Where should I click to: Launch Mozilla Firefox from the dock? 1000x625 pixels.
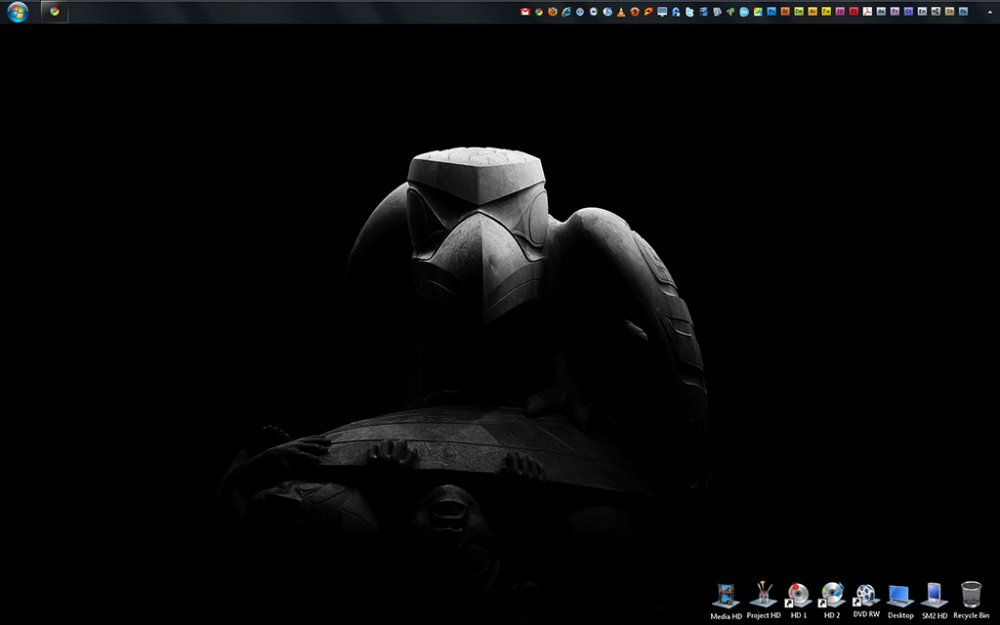(x=552, y=12)
